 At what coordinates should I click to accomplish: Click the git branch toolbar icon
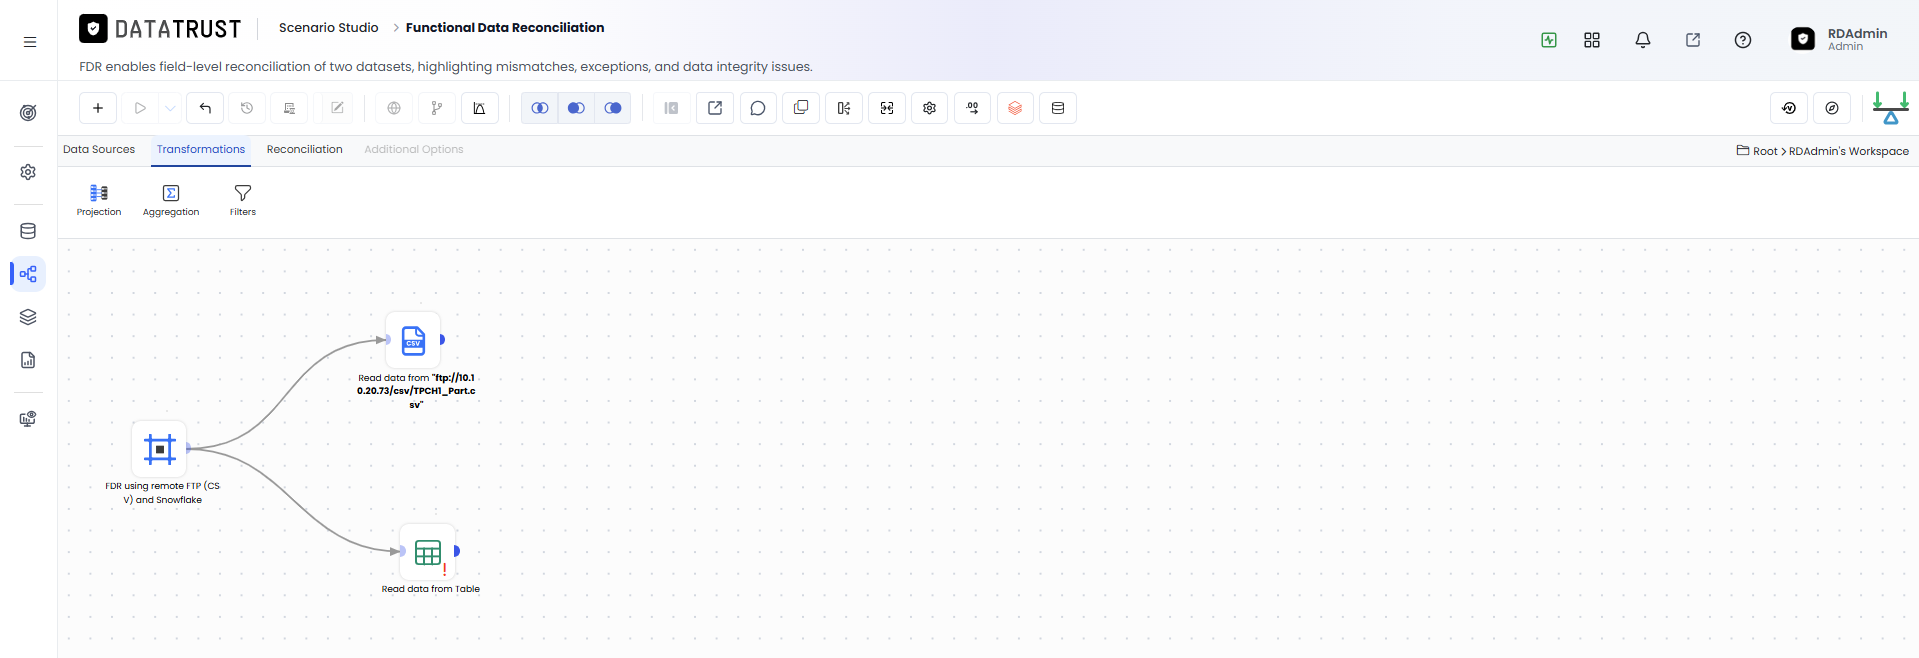coord(437,108)
